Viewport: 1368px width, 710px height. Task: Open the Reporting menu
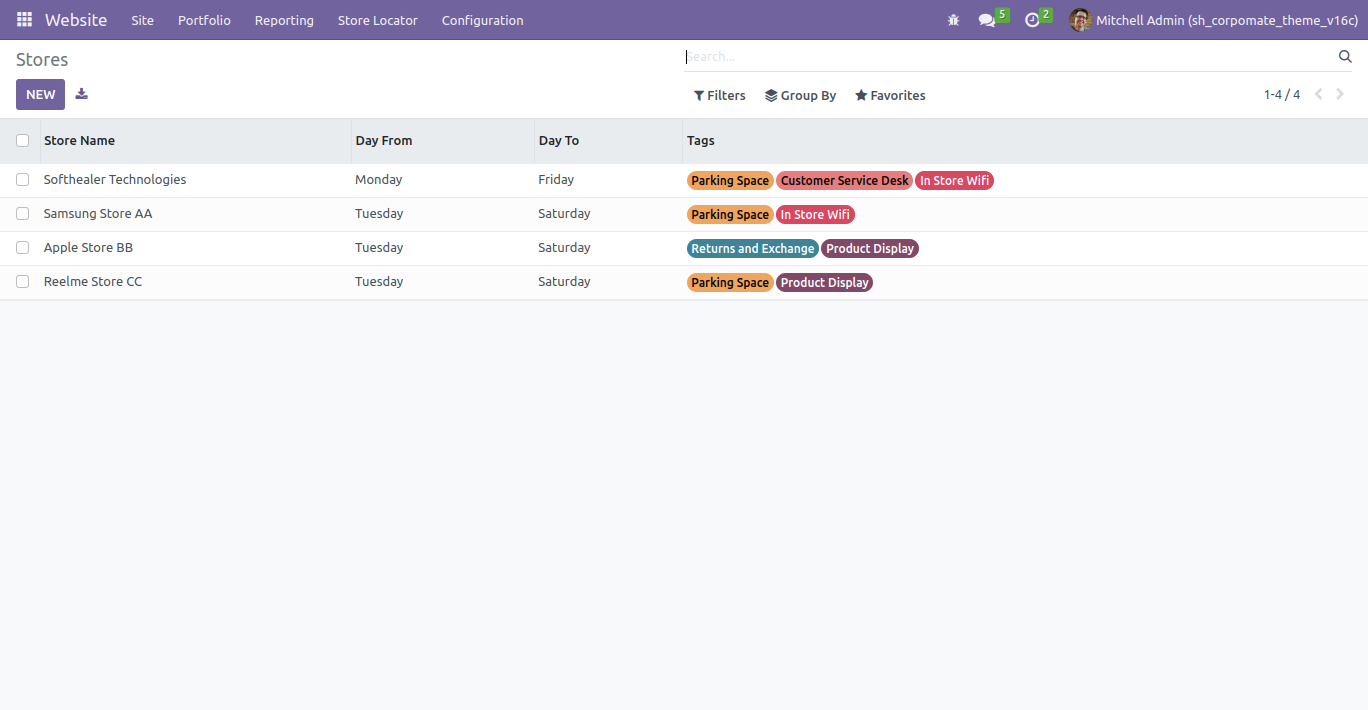(284, 20)
